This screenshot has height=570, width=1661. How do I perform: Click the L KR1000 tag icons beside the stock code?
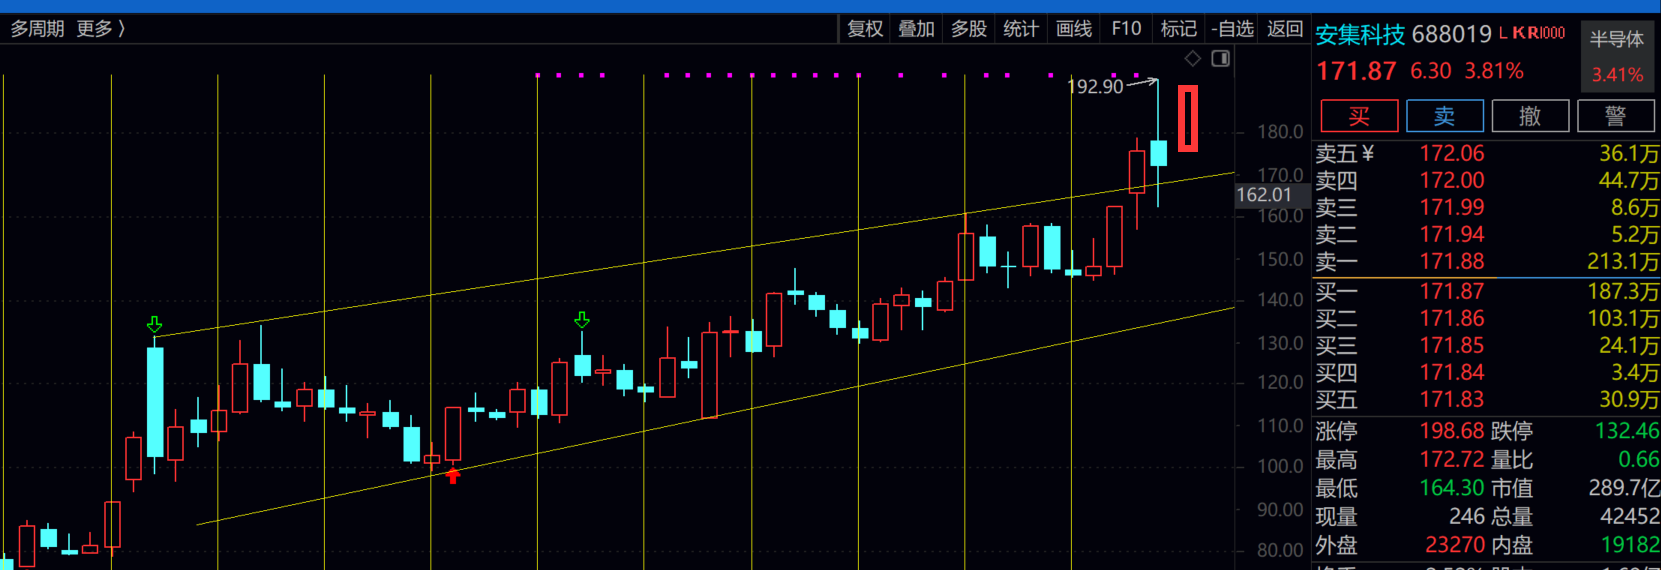1532,33
